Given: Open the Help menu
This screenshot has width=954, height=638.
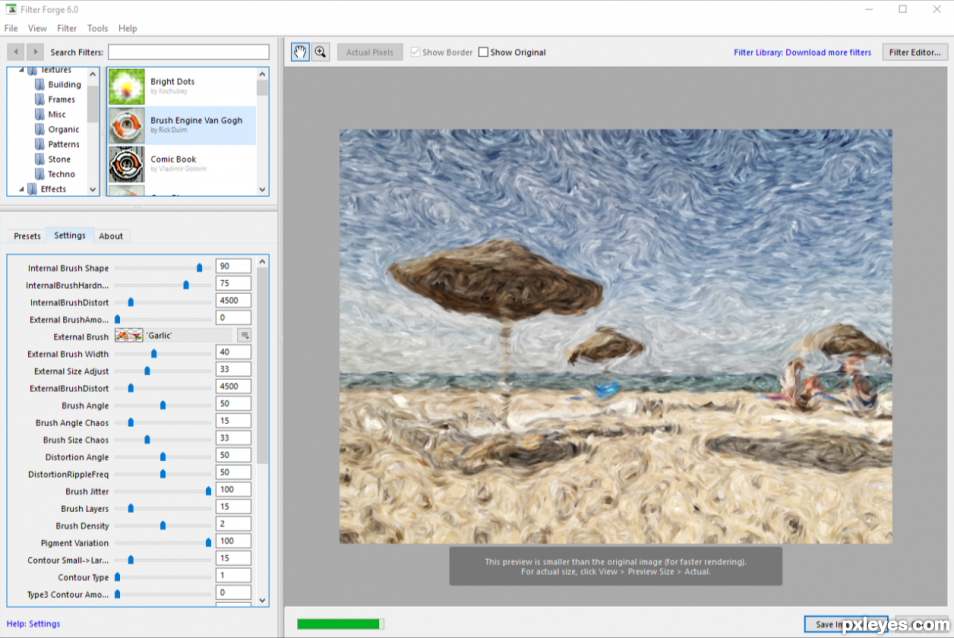Looking at the screenshot, I should [128, 29].
